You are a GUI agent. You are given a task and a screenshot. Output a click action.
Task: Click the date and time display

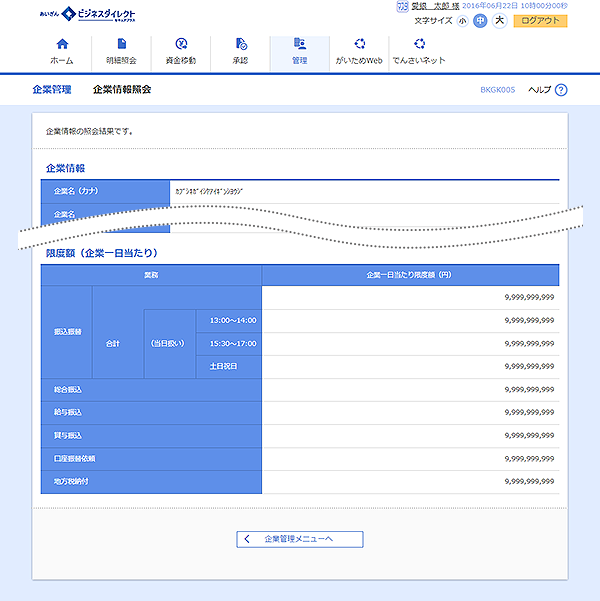pos(515,6)
